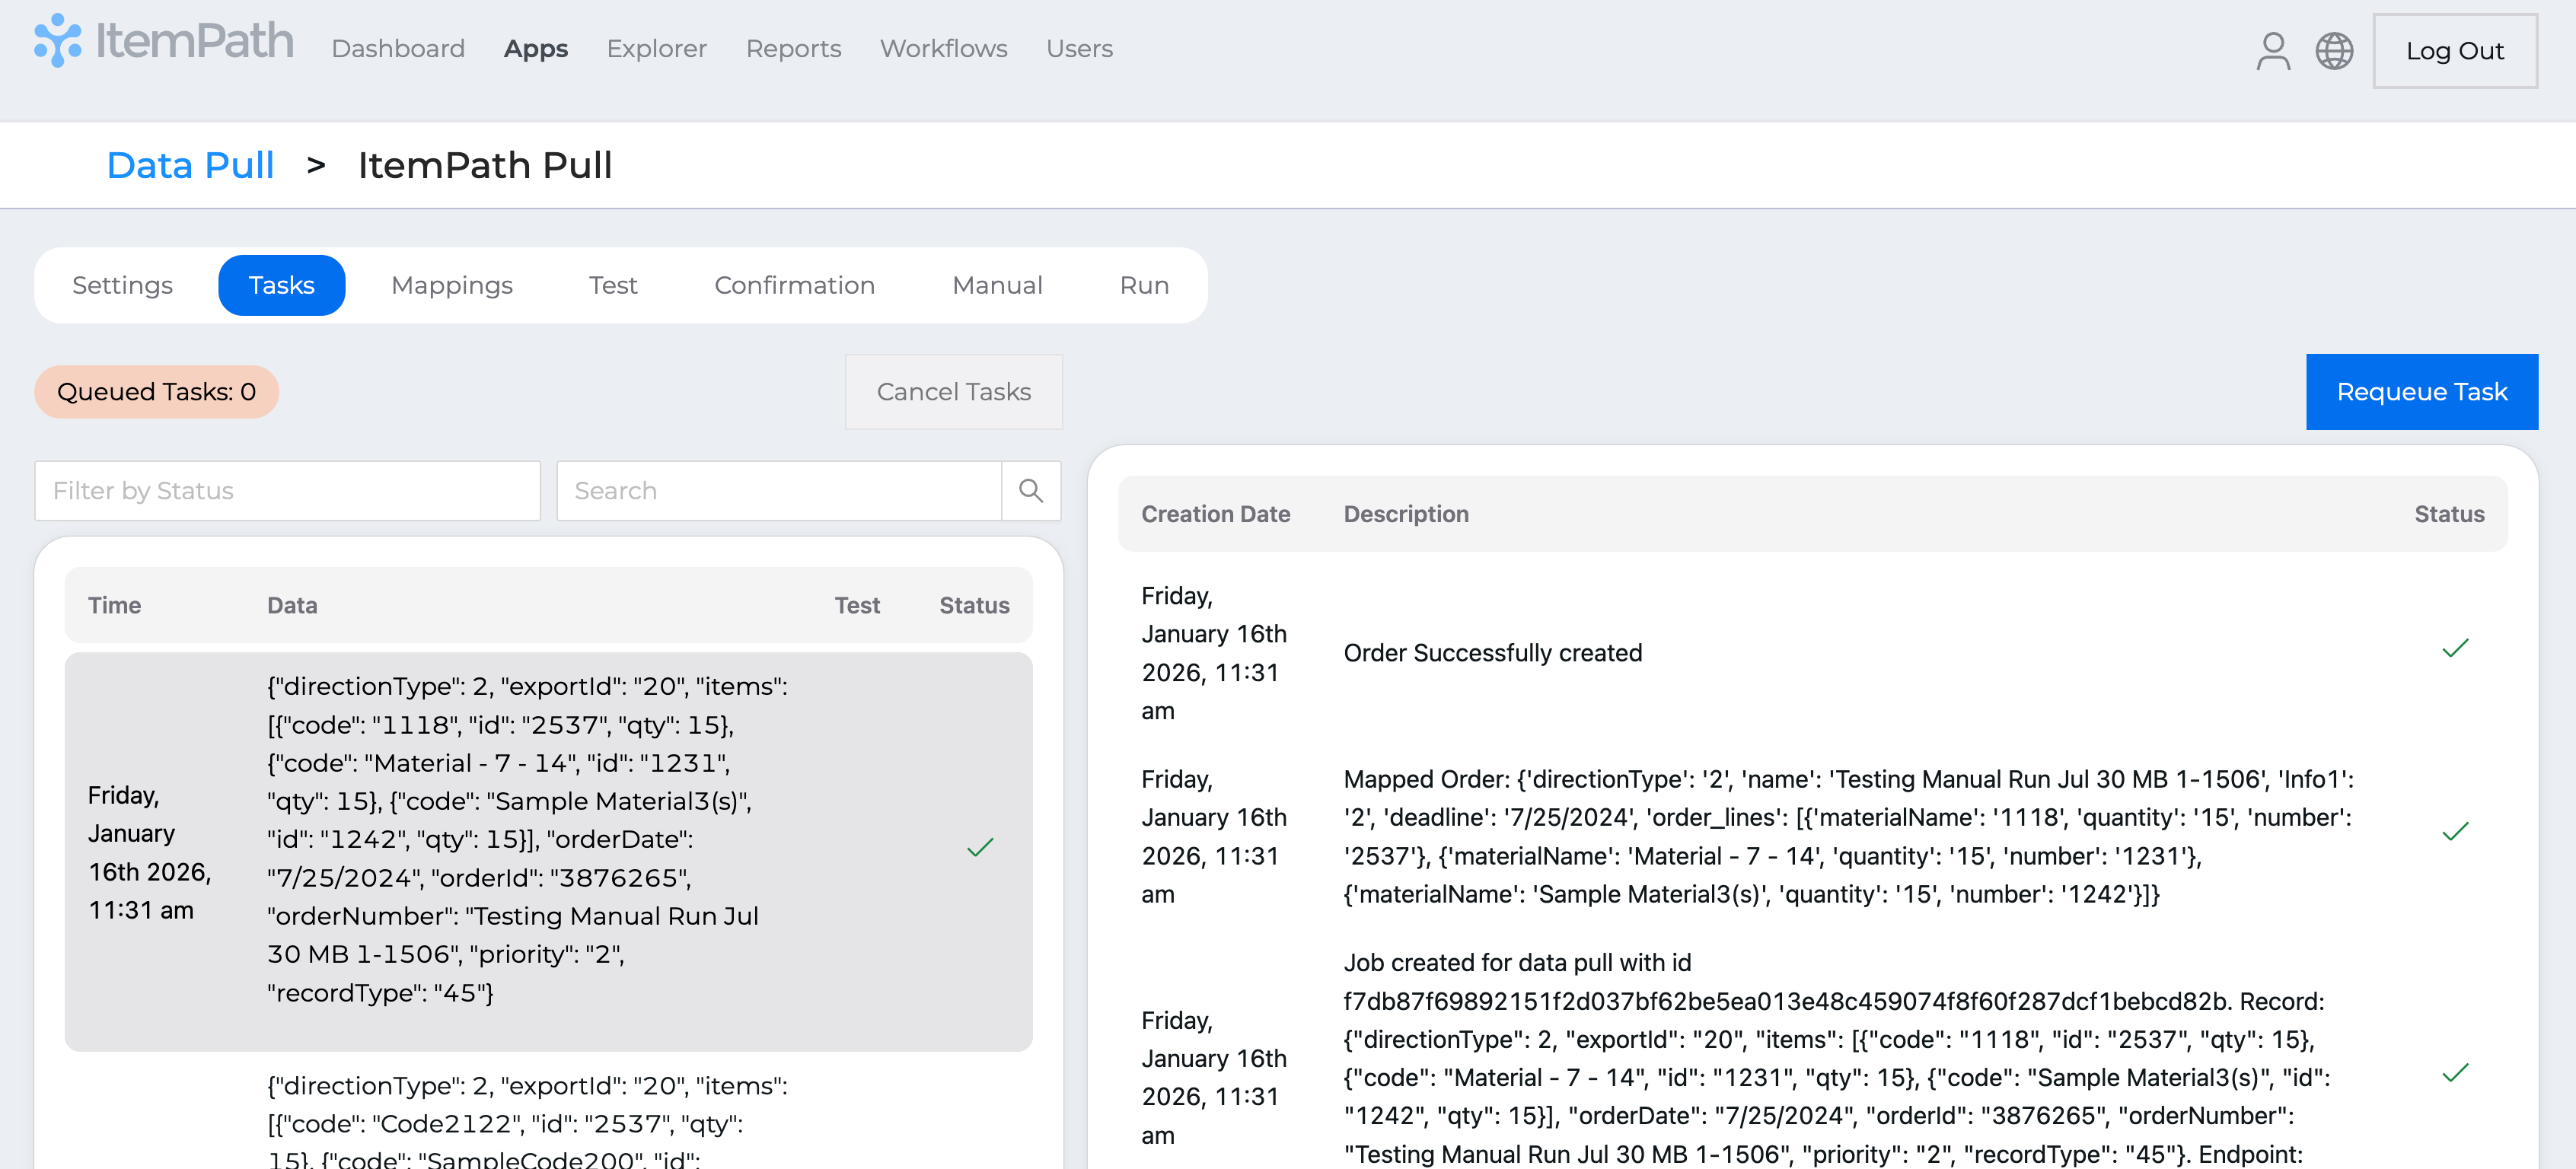
Task: Click checkmark beside Job created entry
Action: coord(2454,1073)
